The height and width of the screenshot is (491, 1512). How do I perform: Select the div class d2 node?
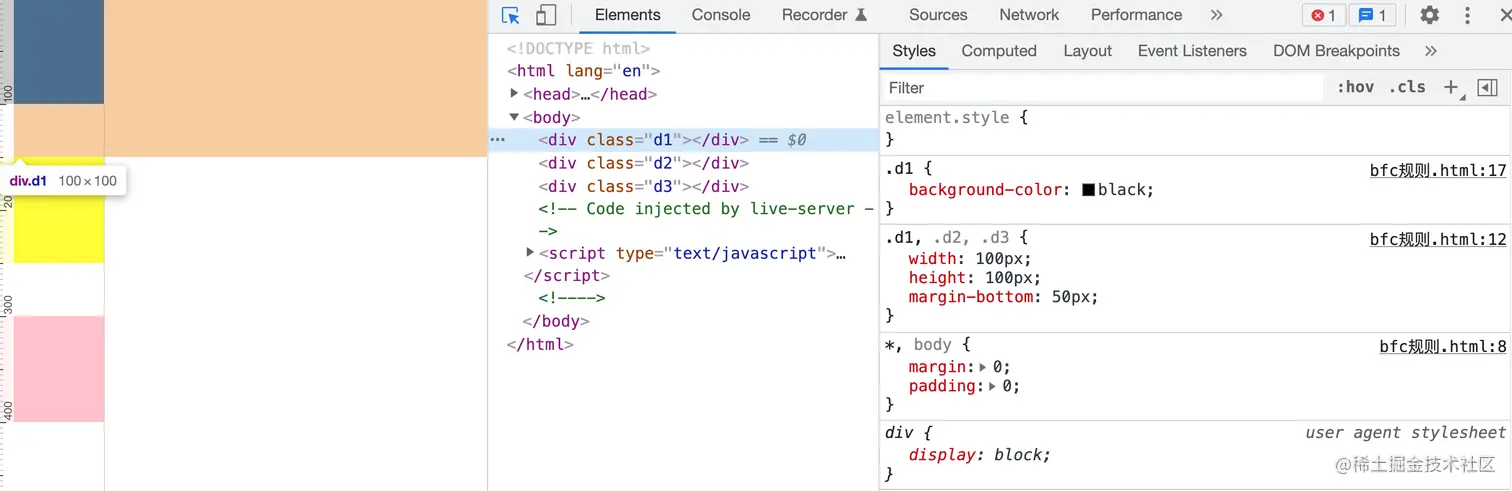(x=643, y=163)
